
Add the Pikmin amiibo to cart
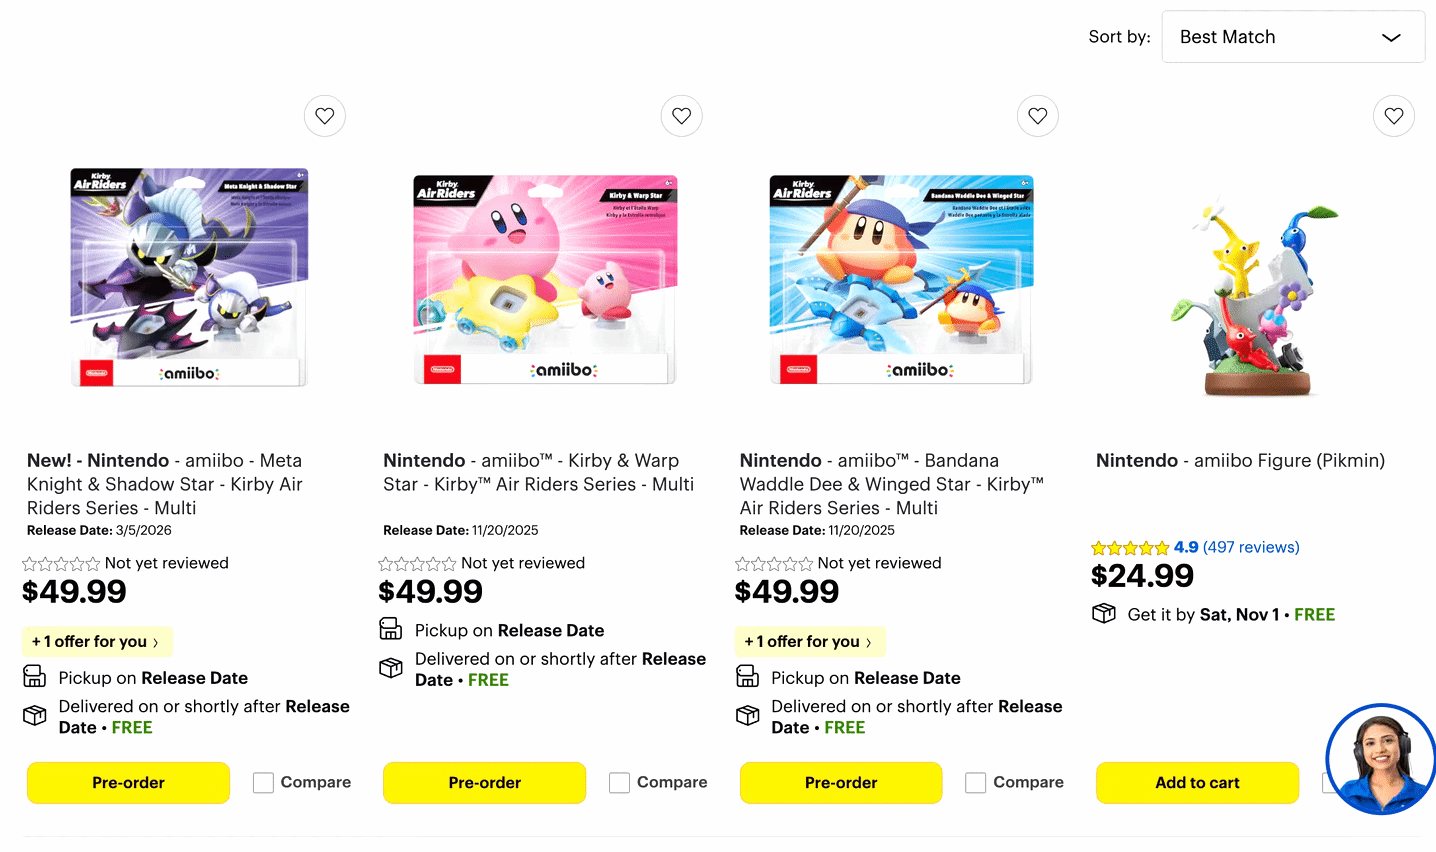tap(1197, 783)
